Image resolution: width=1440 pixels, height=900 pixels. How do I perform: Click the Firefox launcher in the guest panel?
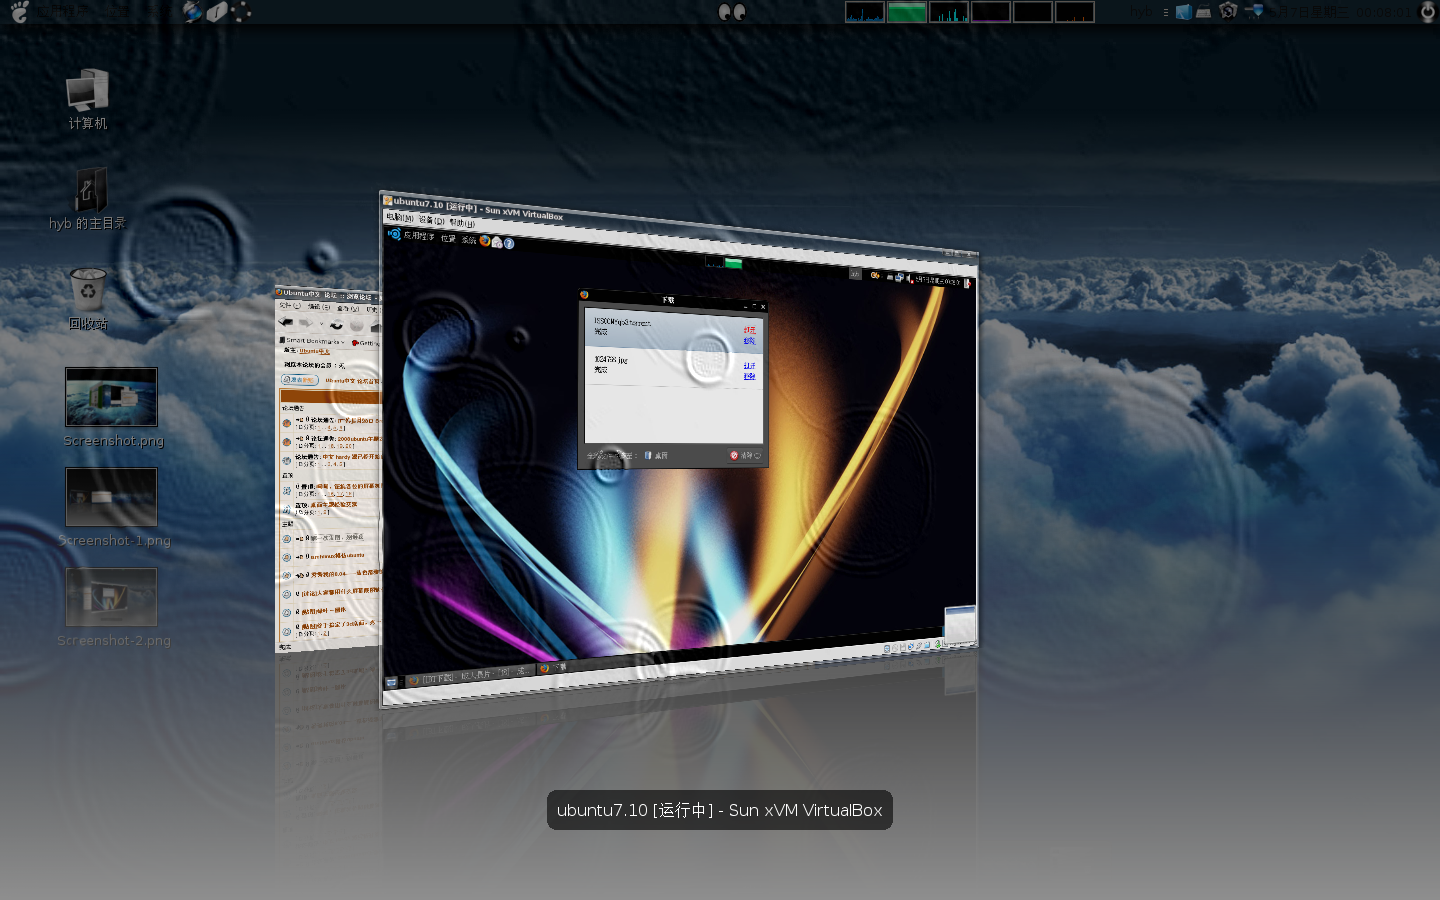(x=485, y=241)
